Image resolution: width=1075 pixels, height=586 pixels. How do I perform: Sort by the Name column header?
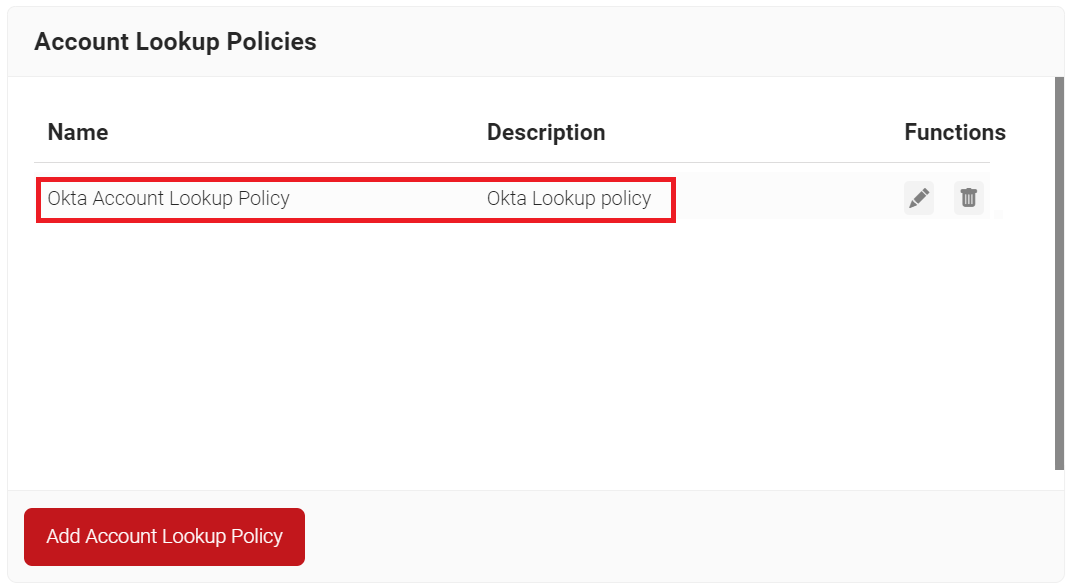coord(78,132)
